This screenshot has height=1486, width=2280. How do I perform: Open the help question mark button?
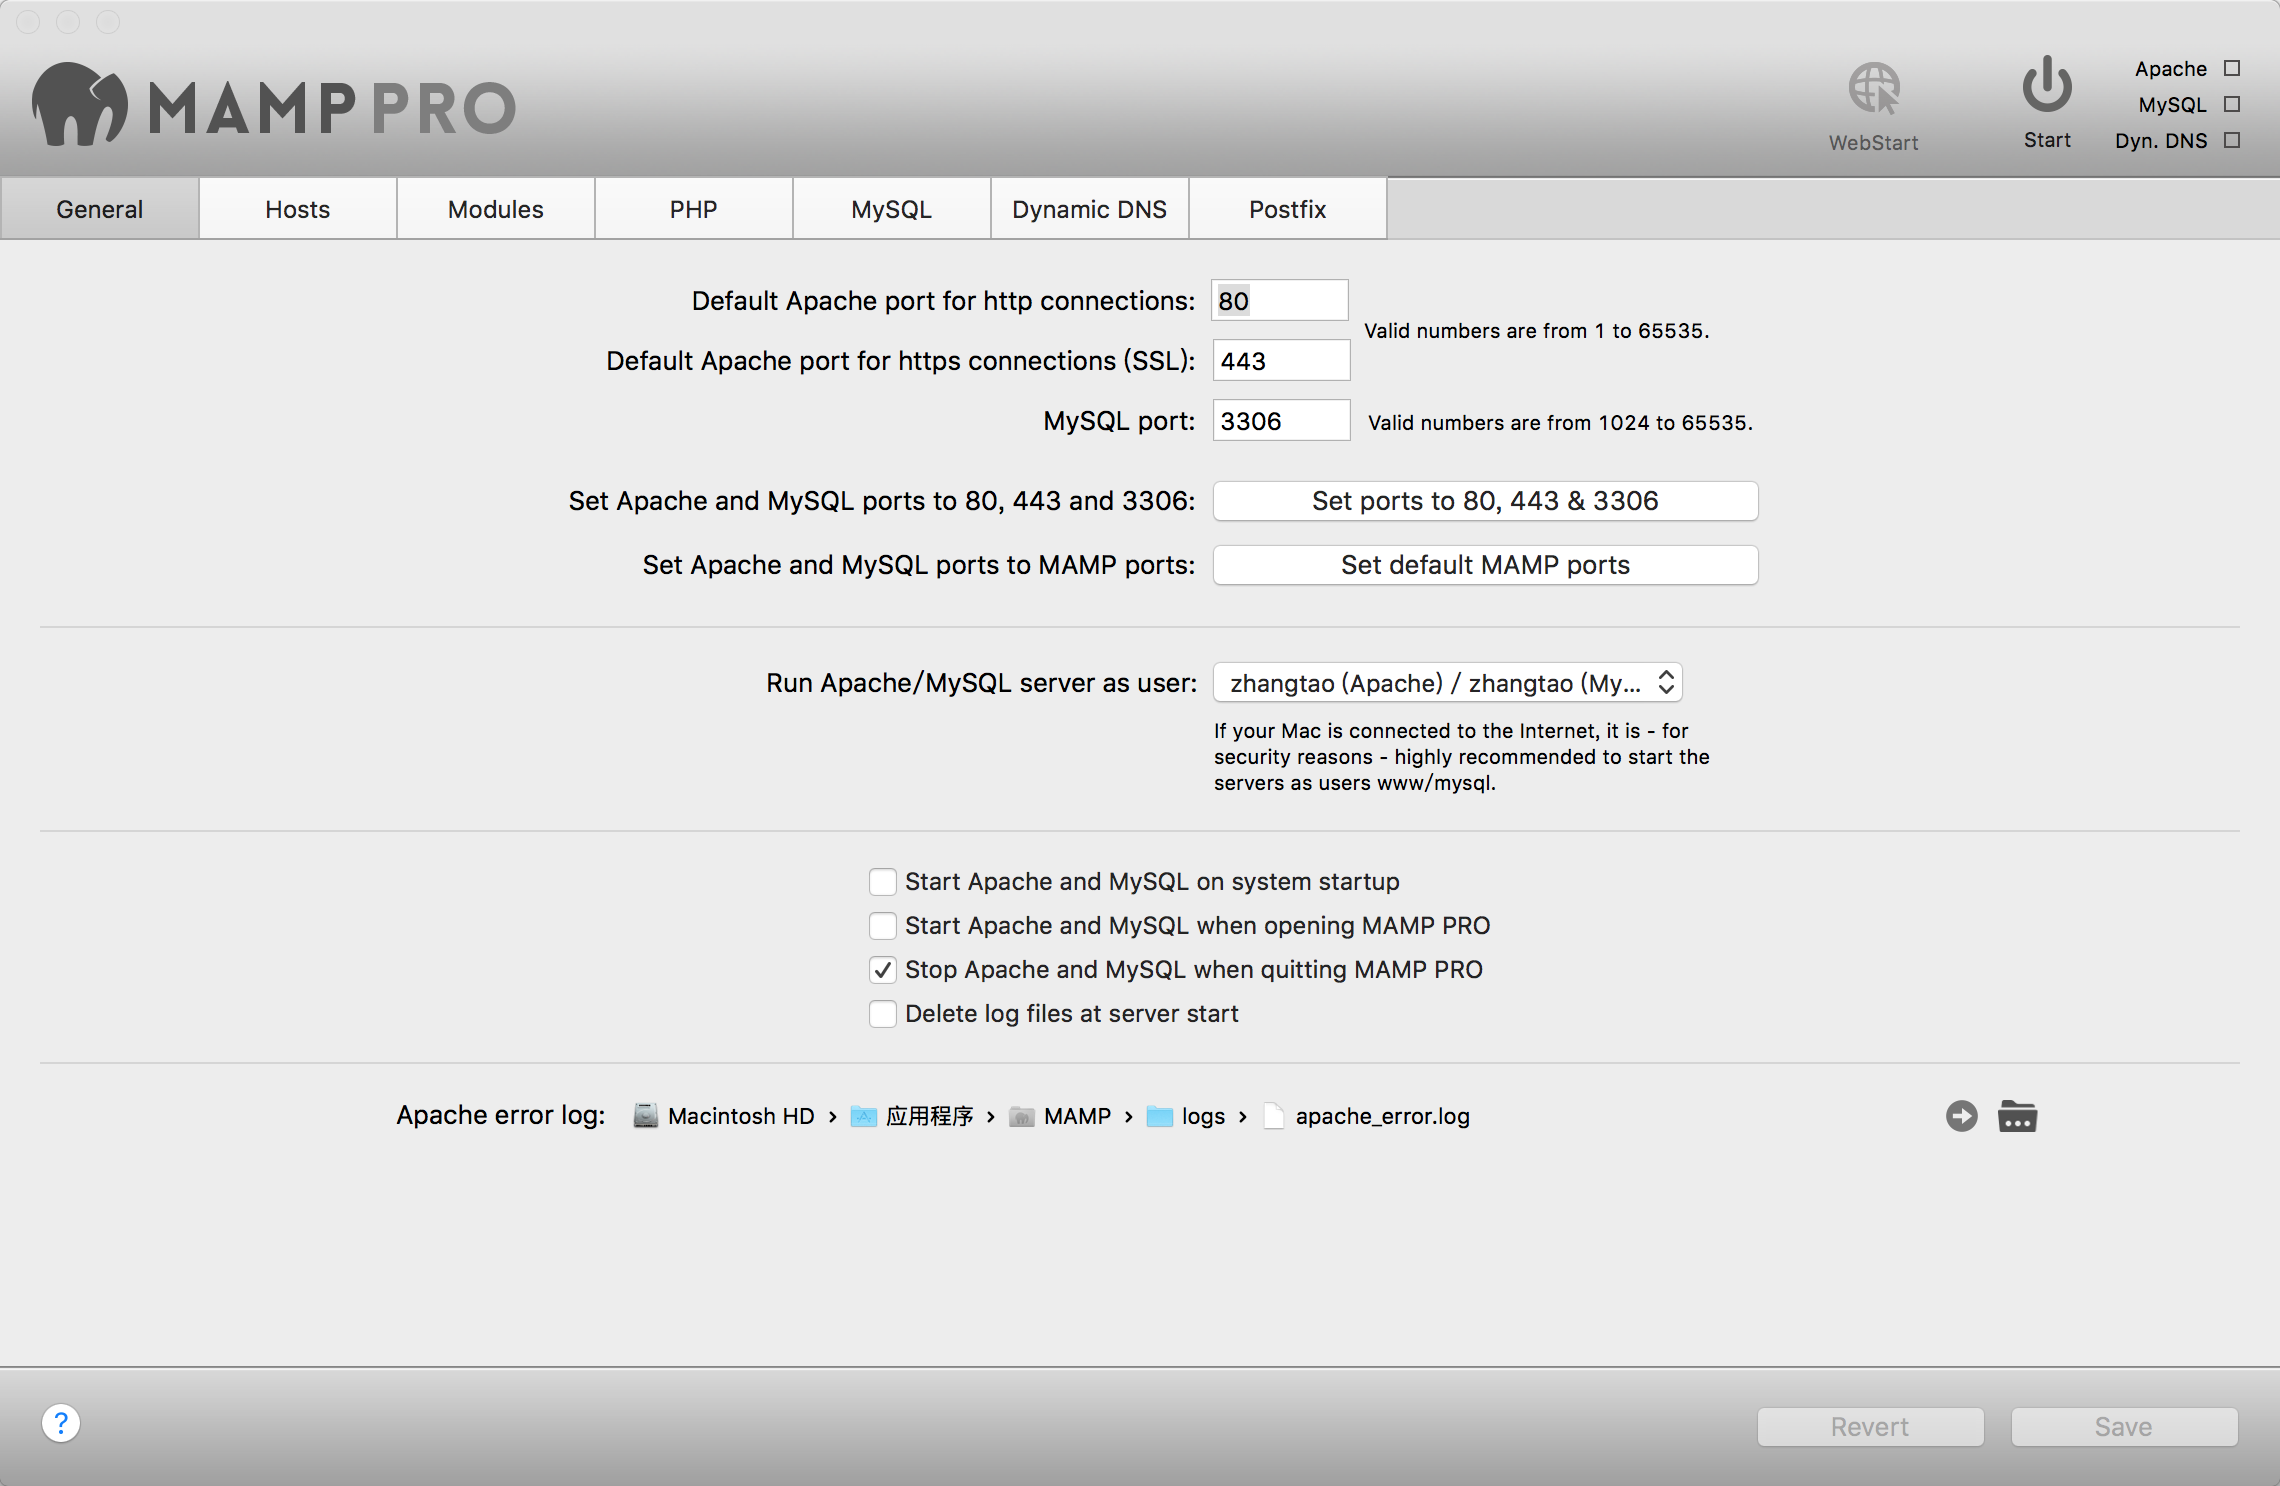click(x=61, y=1423)
